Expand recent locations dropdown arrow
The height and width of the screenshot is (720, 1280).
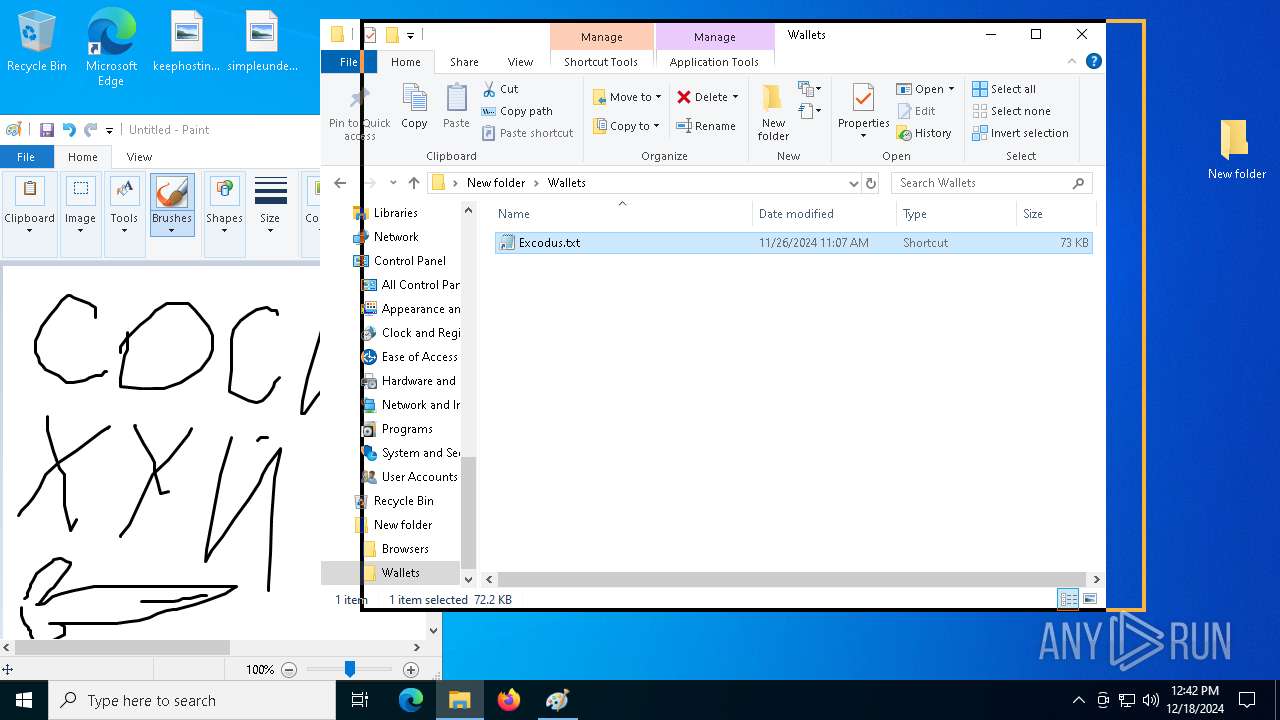point(393,183)
